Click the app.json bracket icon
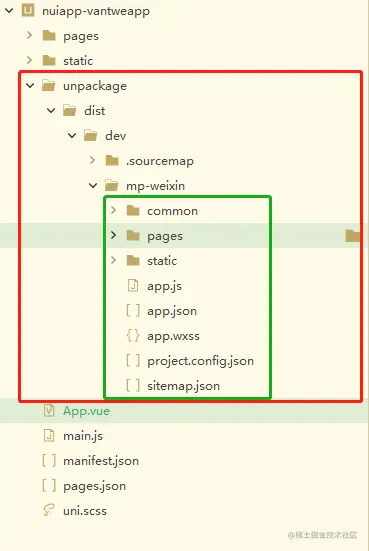The image size is (369, 551). tap(133, 311)
